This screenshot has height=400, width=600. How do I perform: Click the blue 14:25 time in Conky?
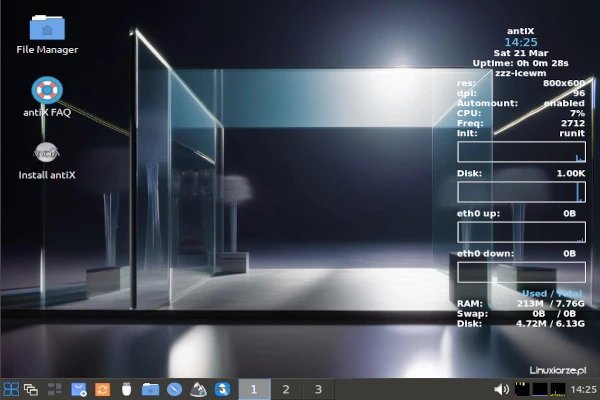click(521, 42)
